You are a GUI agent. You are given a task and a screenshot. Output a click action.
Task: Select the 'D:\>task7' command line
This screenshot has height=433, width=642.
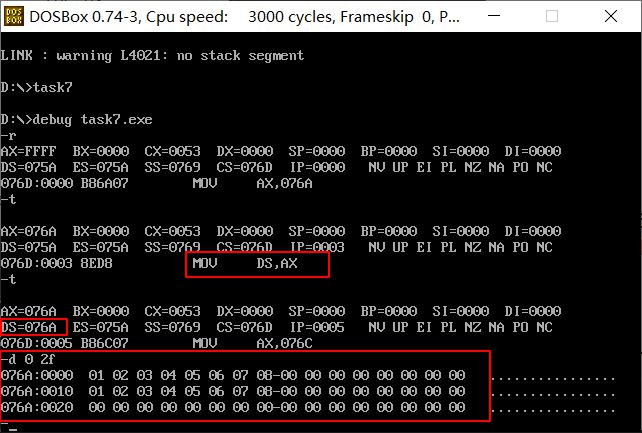(x=36, y=87)
